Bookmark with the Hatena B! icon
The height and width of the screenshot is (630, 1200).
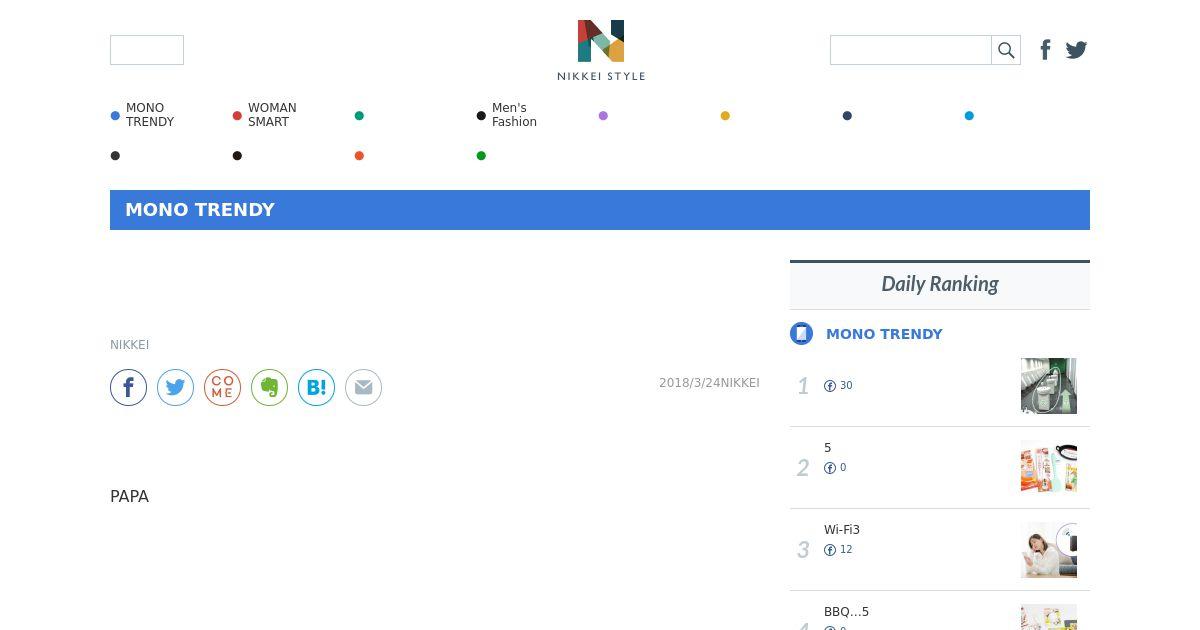coord(316,387)
